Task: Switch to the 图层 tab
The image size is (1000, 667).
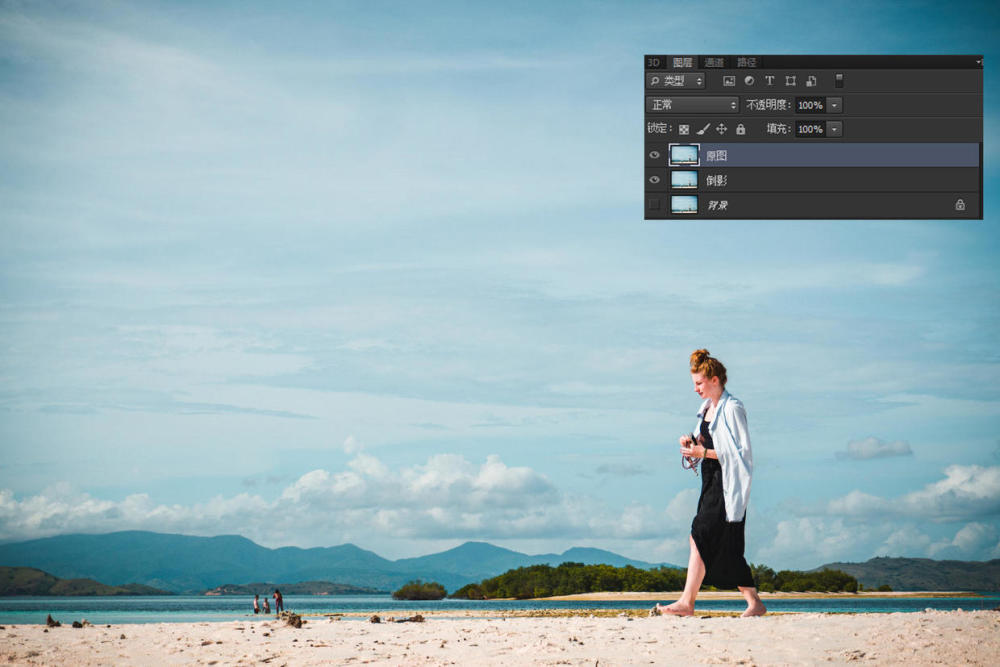Action: [682, 62]
